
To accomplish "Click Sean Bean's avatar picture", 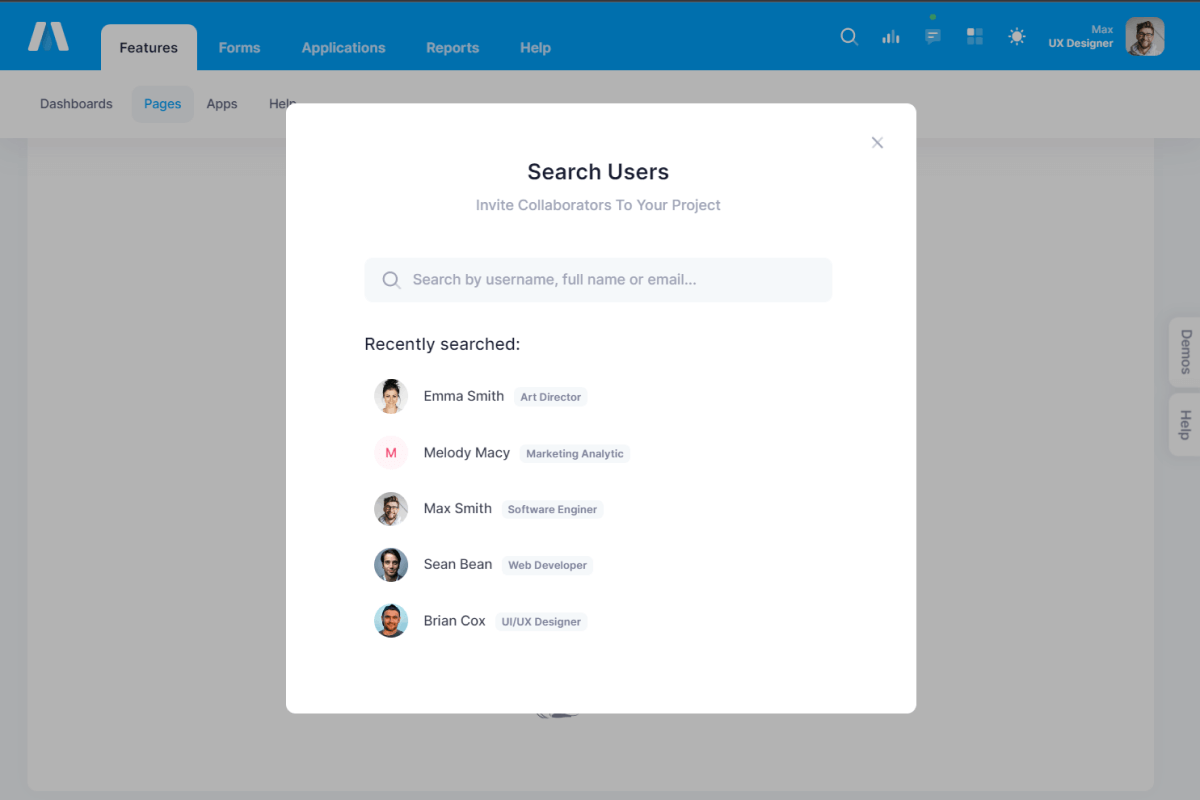I will 391,565.
